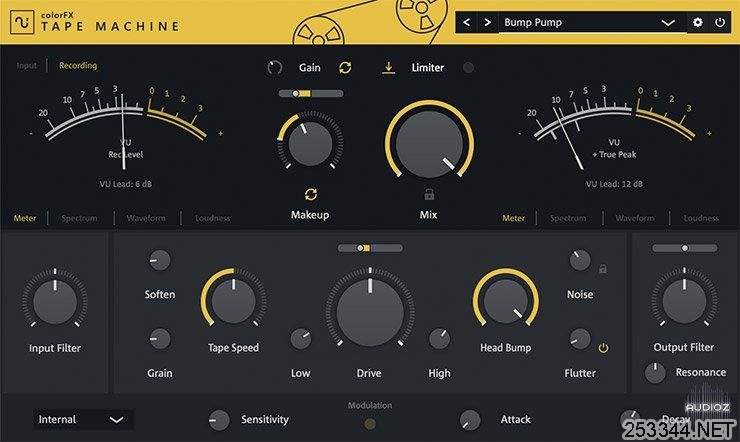Viewport: 740px width, 442px height.
Task: Click the "VU Lead: 12 dB" value
Action: coord(614,184)
